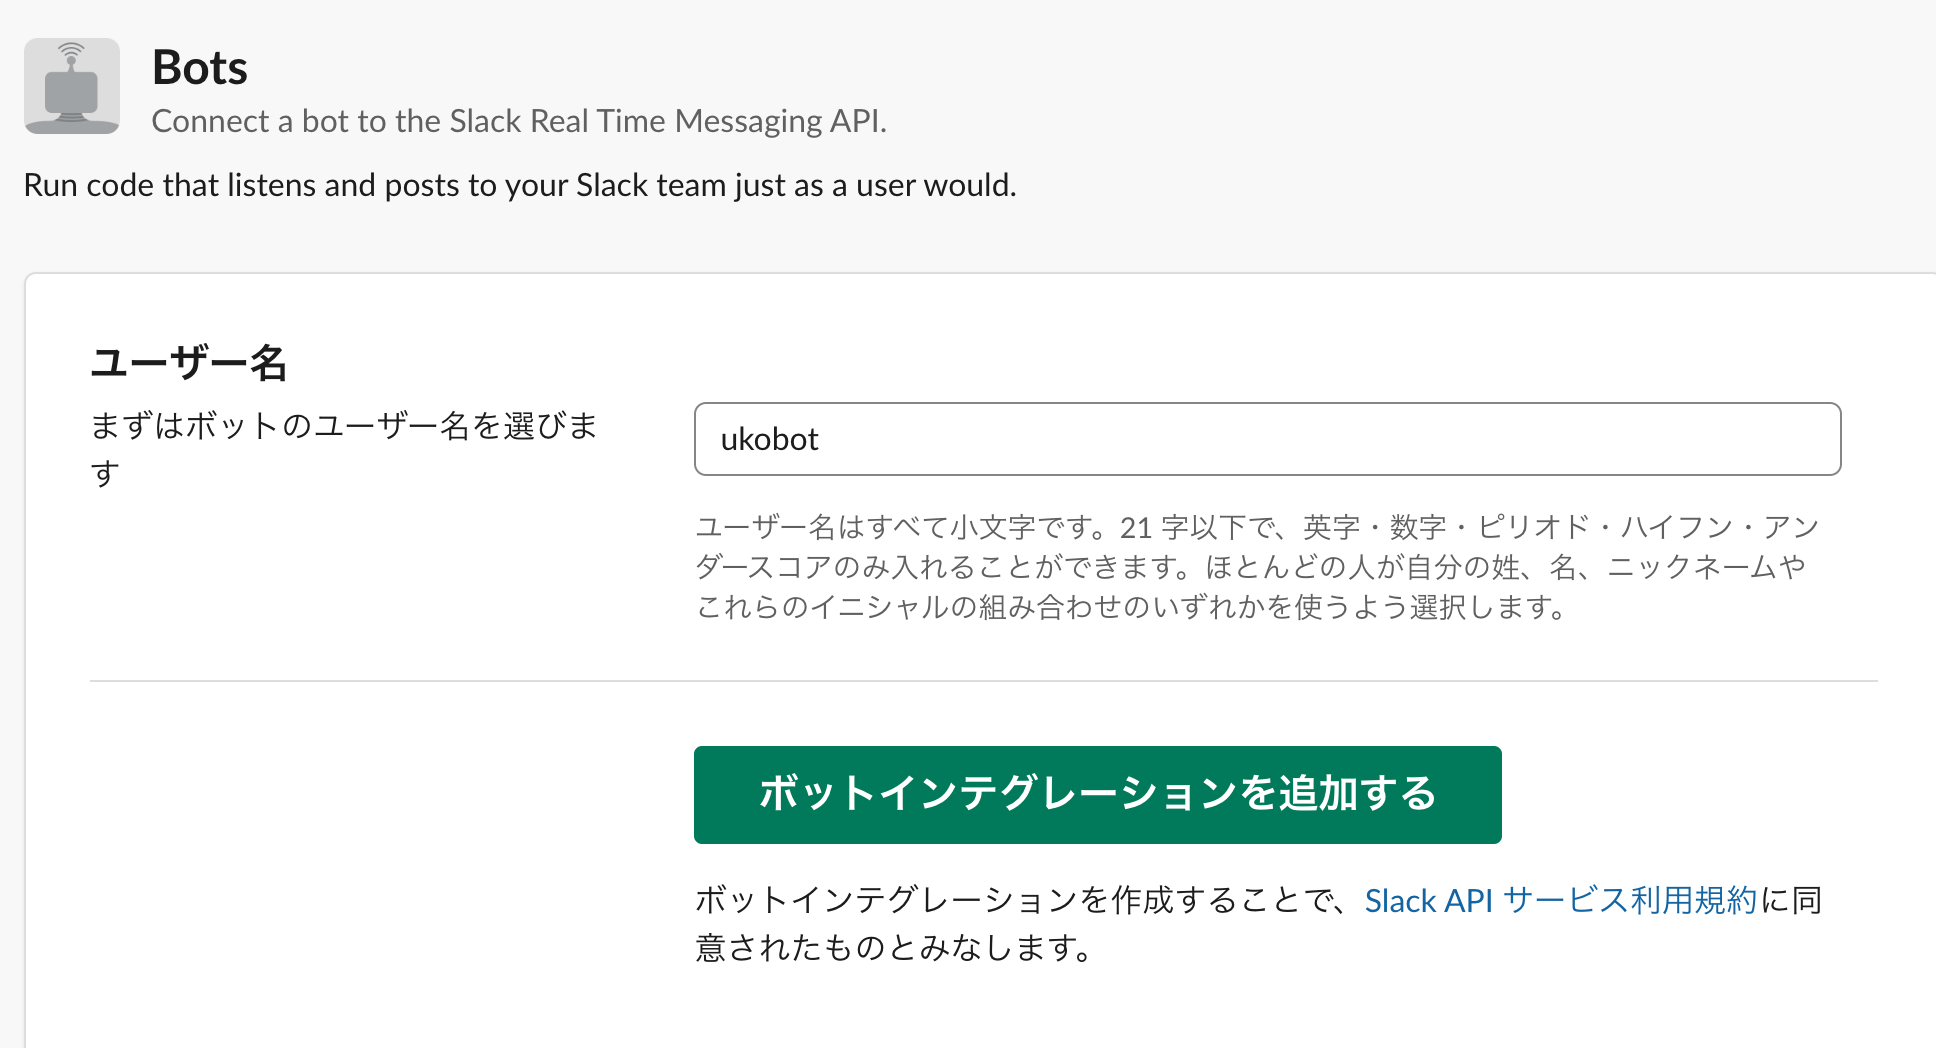The height and width of the screenshot is (1048, 1936).
Task: Open the Slack API サービス利用規約 link
Action: coord(1560,901)
